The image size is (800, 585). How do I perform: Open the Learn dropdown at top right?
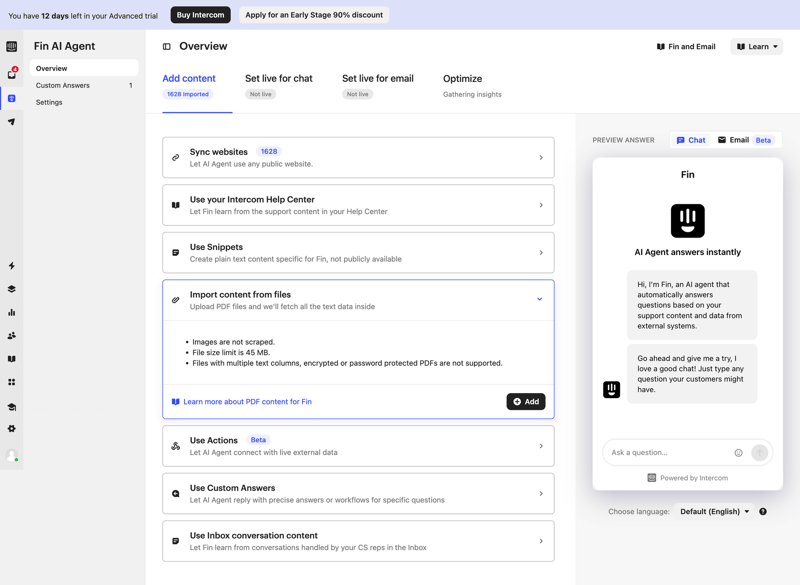[756, 45]
